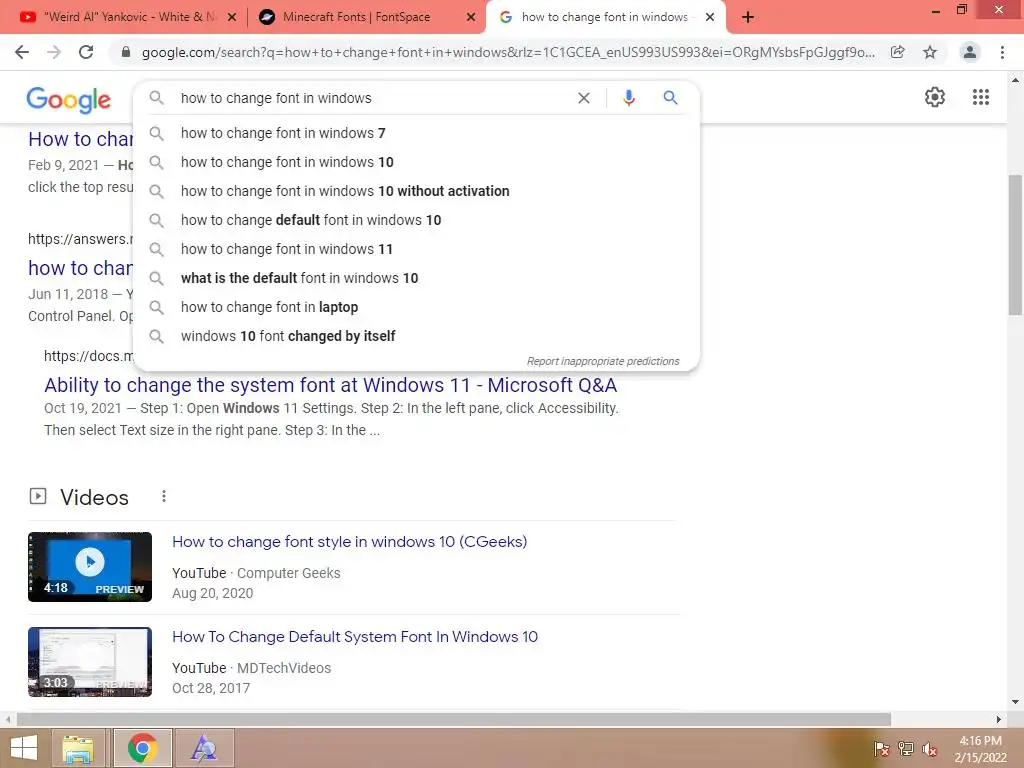This screenshot has width=1024, height=768.
Task: Pick 'what is the default font' suggestion
Action: tap(416, 278)
